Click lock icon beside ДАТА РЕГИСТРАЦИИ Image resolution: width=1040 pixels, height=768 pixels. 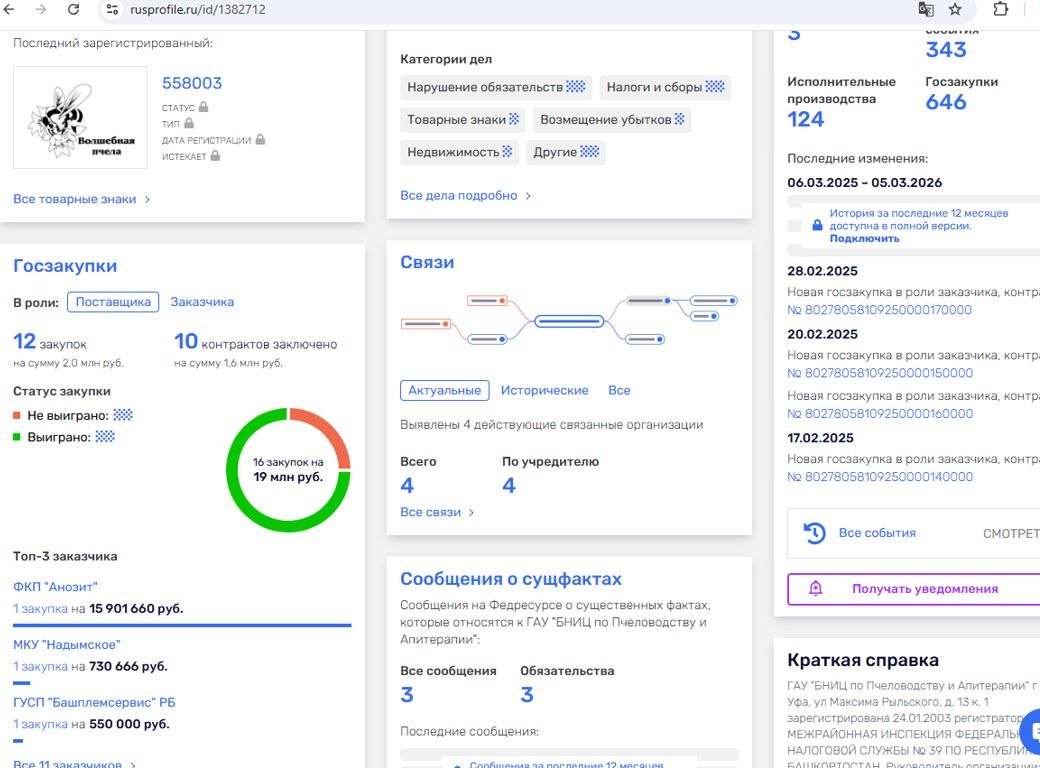(x=260, y=140)
